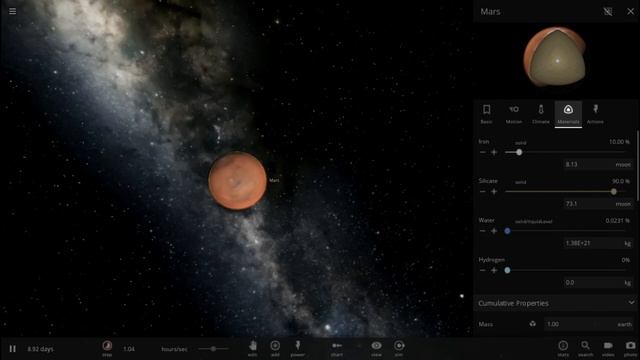Increase Iron with the plus button
This screenshot has height=360, width=640.
[x=494, y=152]
